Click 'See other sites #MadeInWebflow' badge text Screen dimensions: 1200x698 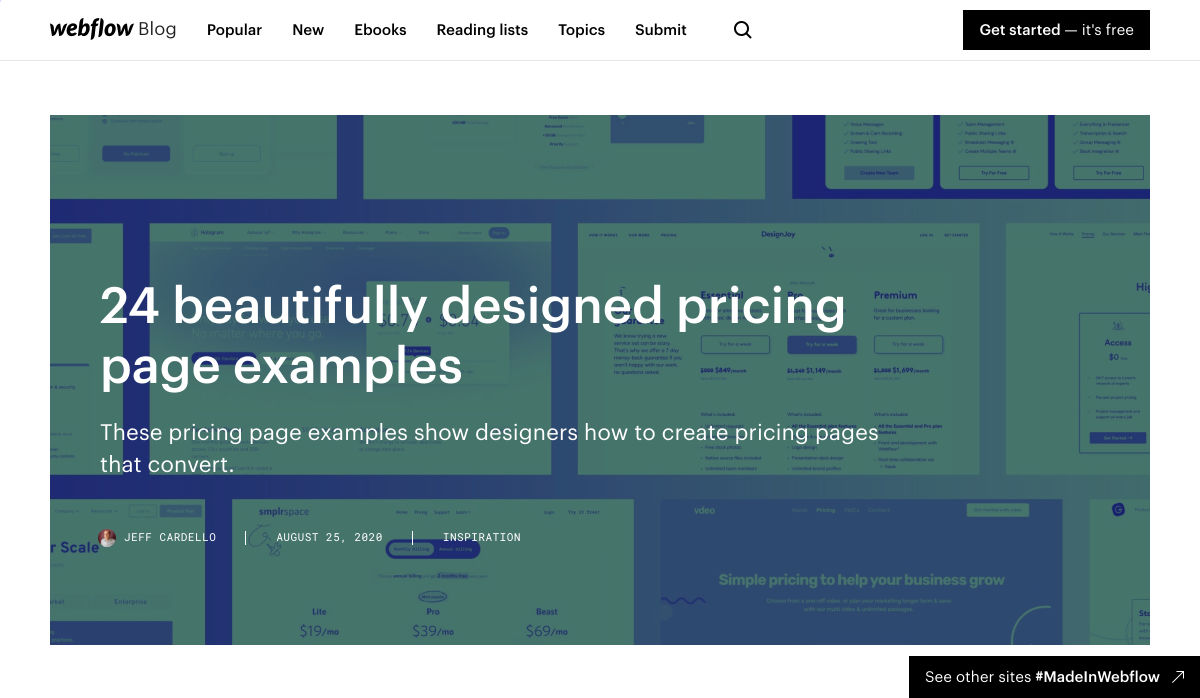(1042, 677)
